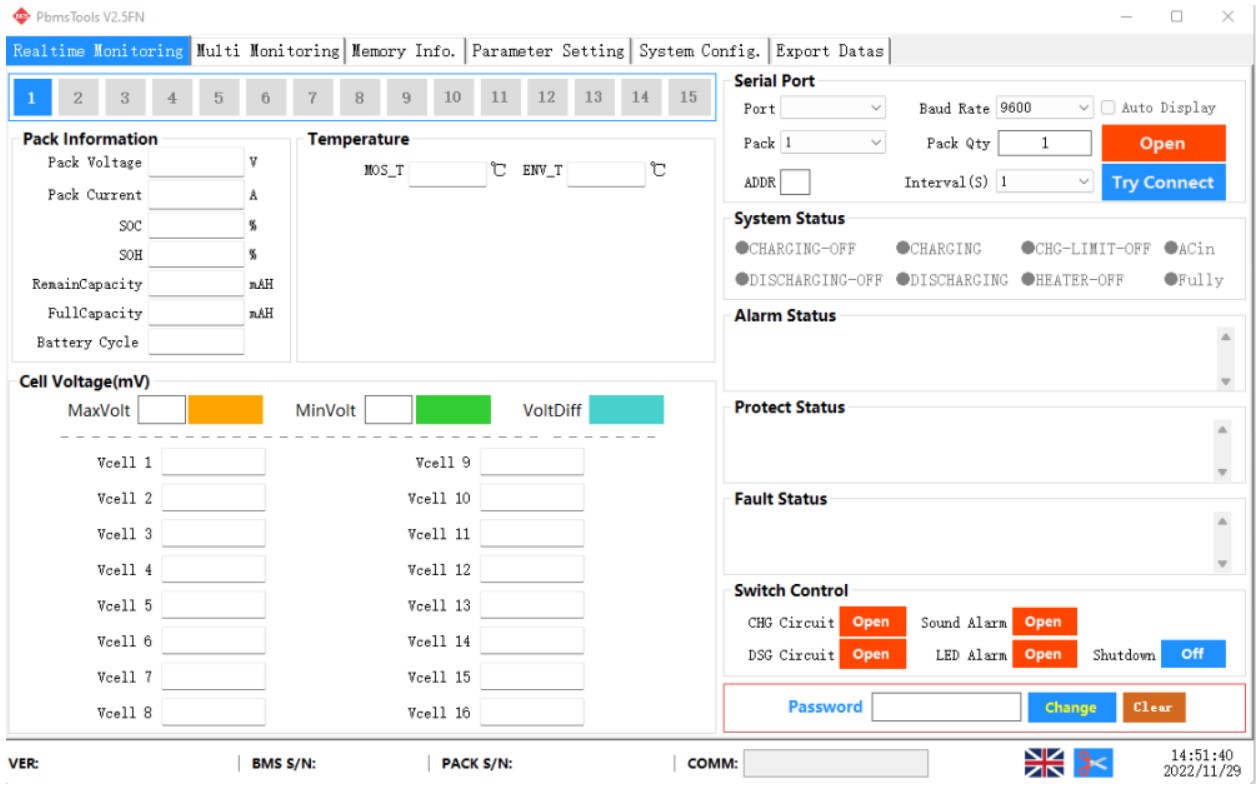Click the Alarm Status scroll down arrow
Image resolution: width=1260 pixels, height=796 pixels.
click(x=1226, y=381)
